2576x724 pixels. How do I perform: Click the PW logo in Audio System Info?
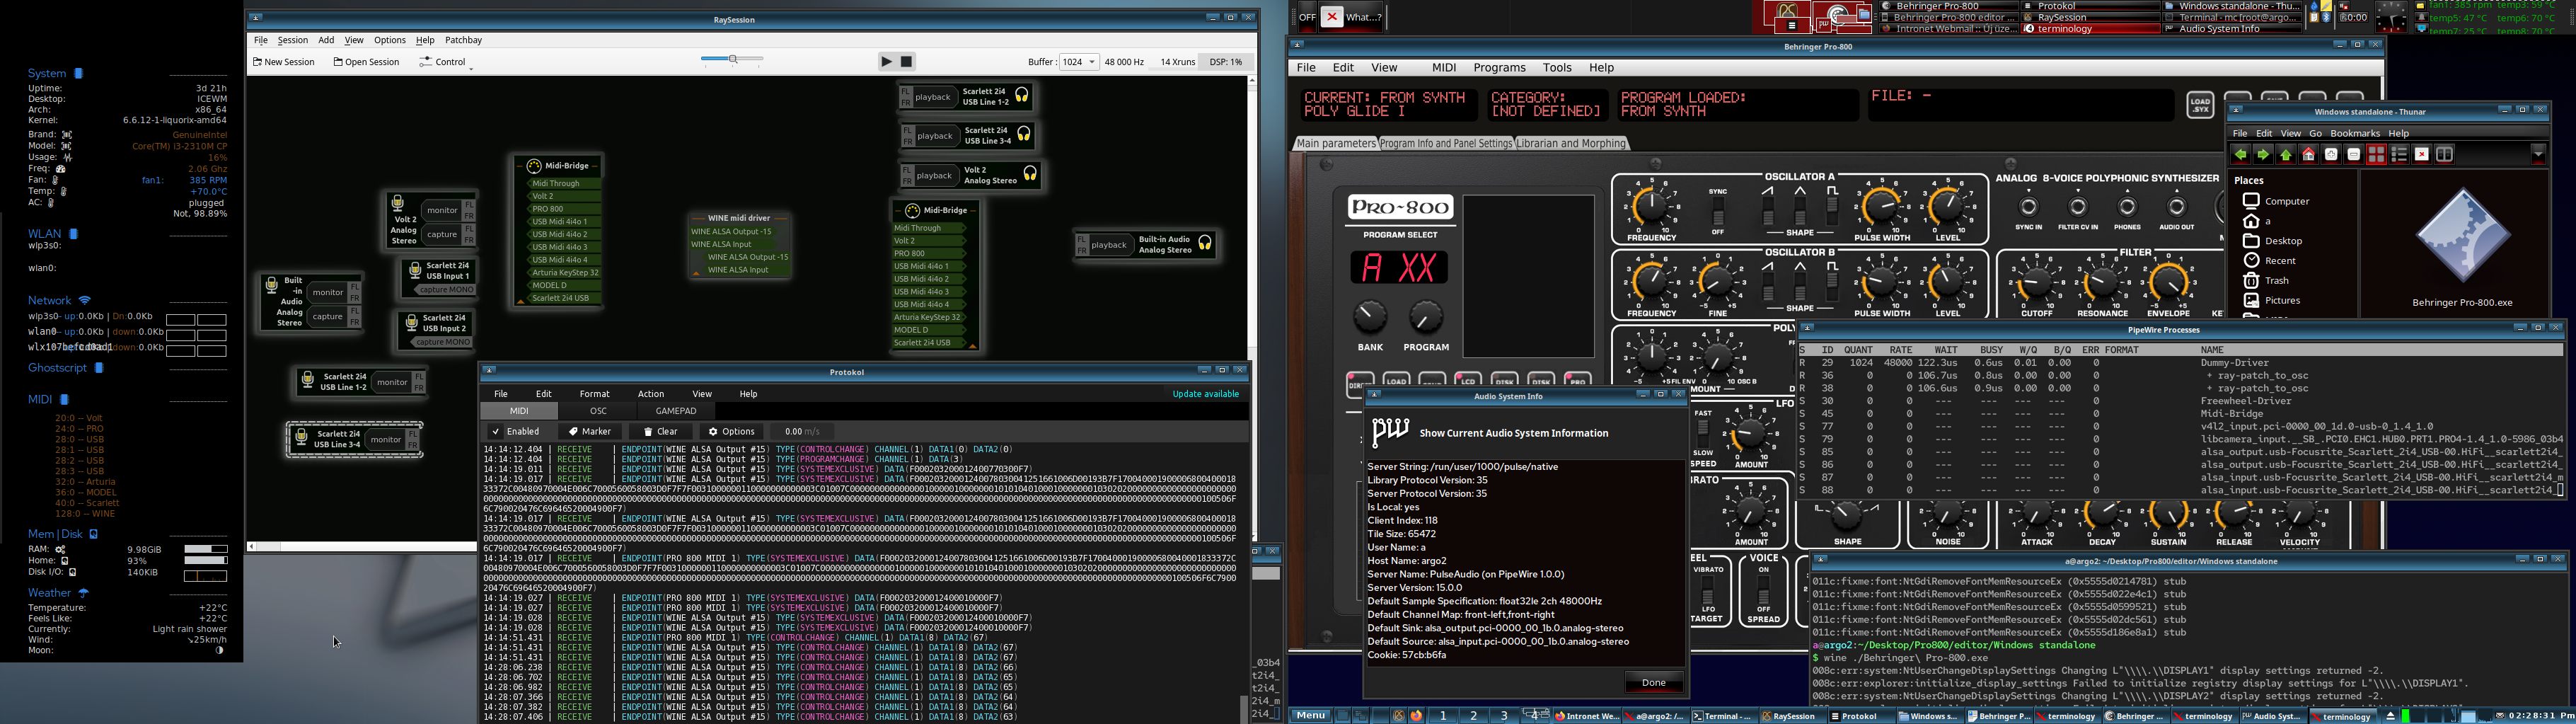1390,432
